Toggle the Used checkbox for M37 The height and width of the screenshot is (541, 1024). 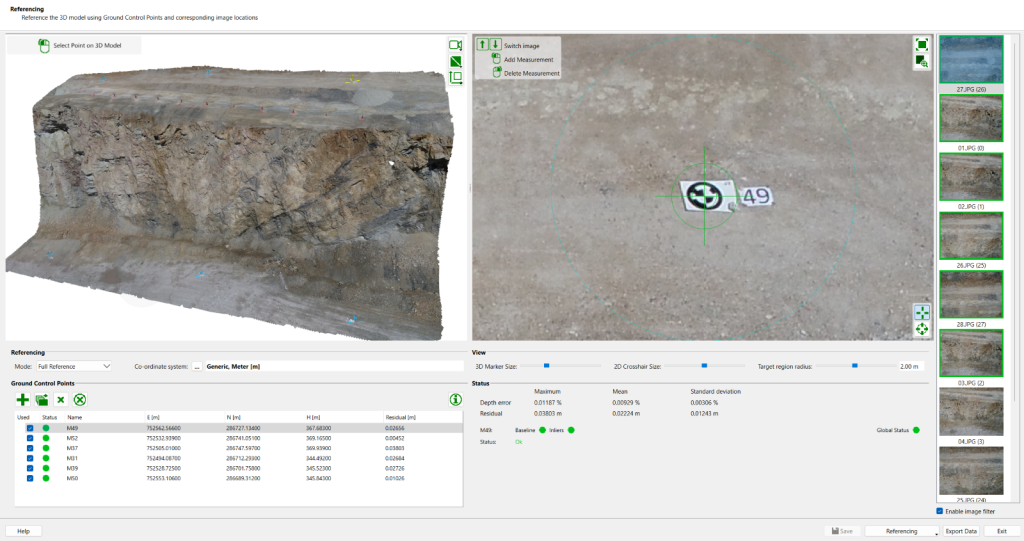(30, 448)
